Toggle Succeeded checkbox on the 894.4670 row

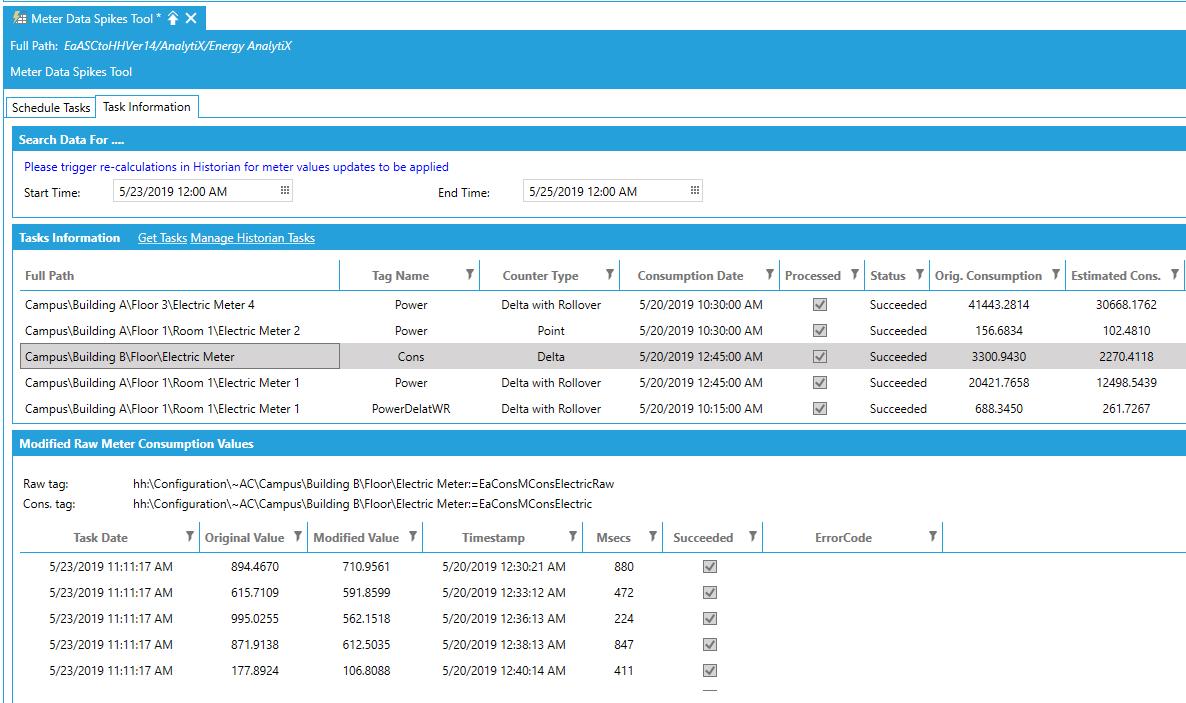click(x=710, y=566)
